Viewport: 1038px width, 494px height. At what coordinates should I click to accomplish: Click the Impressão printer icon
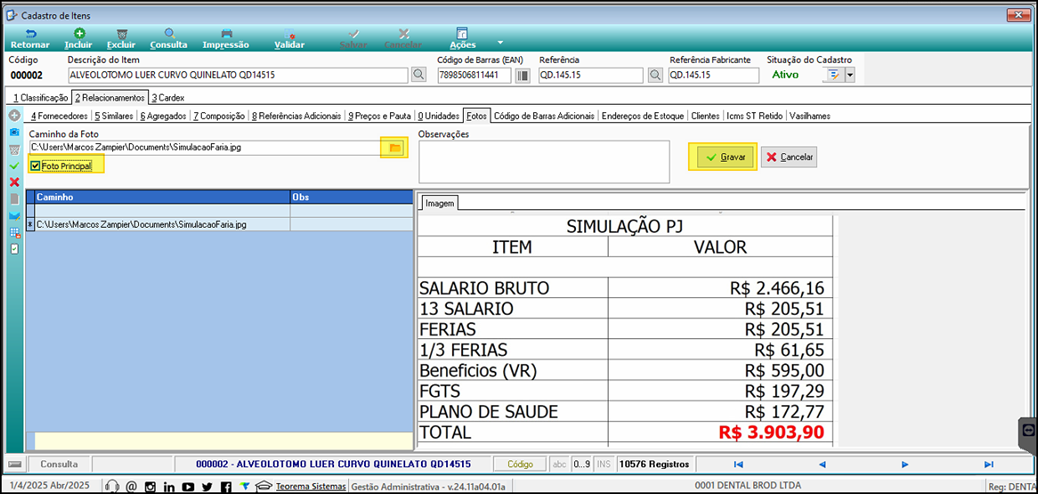(x=226, y=33)
